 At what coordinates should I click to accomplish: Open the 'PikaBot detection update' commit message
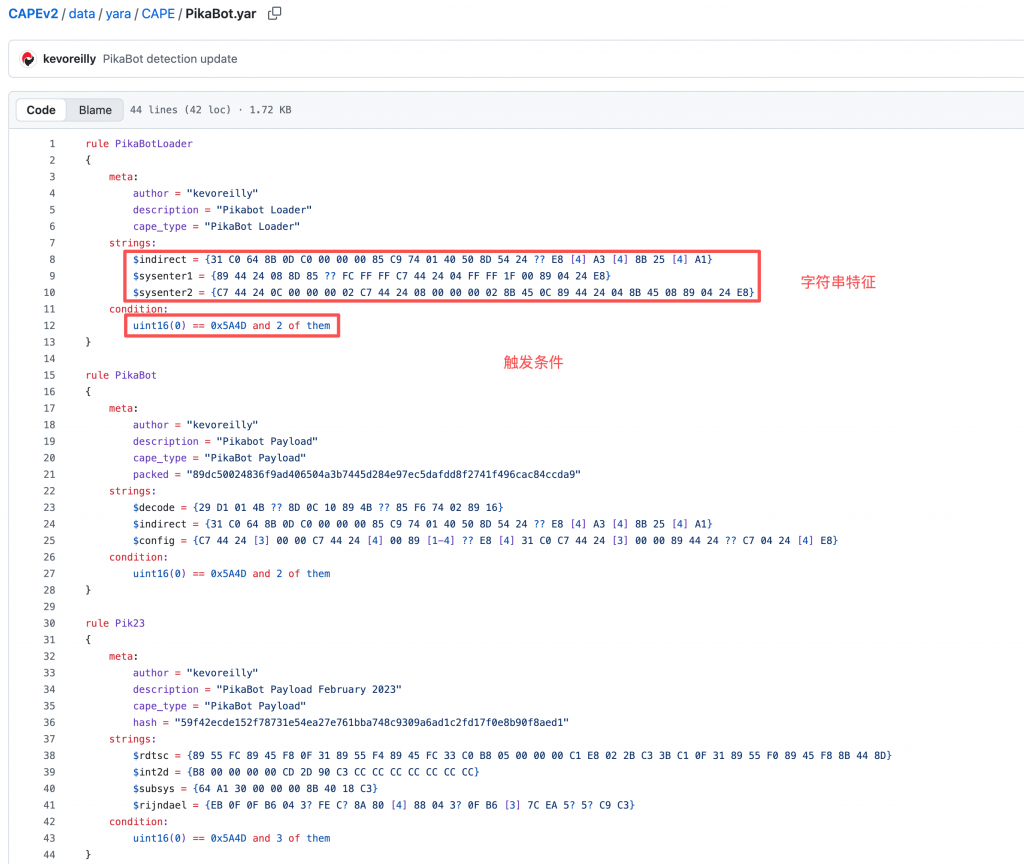pyautogui.click(x=170, y=59)
